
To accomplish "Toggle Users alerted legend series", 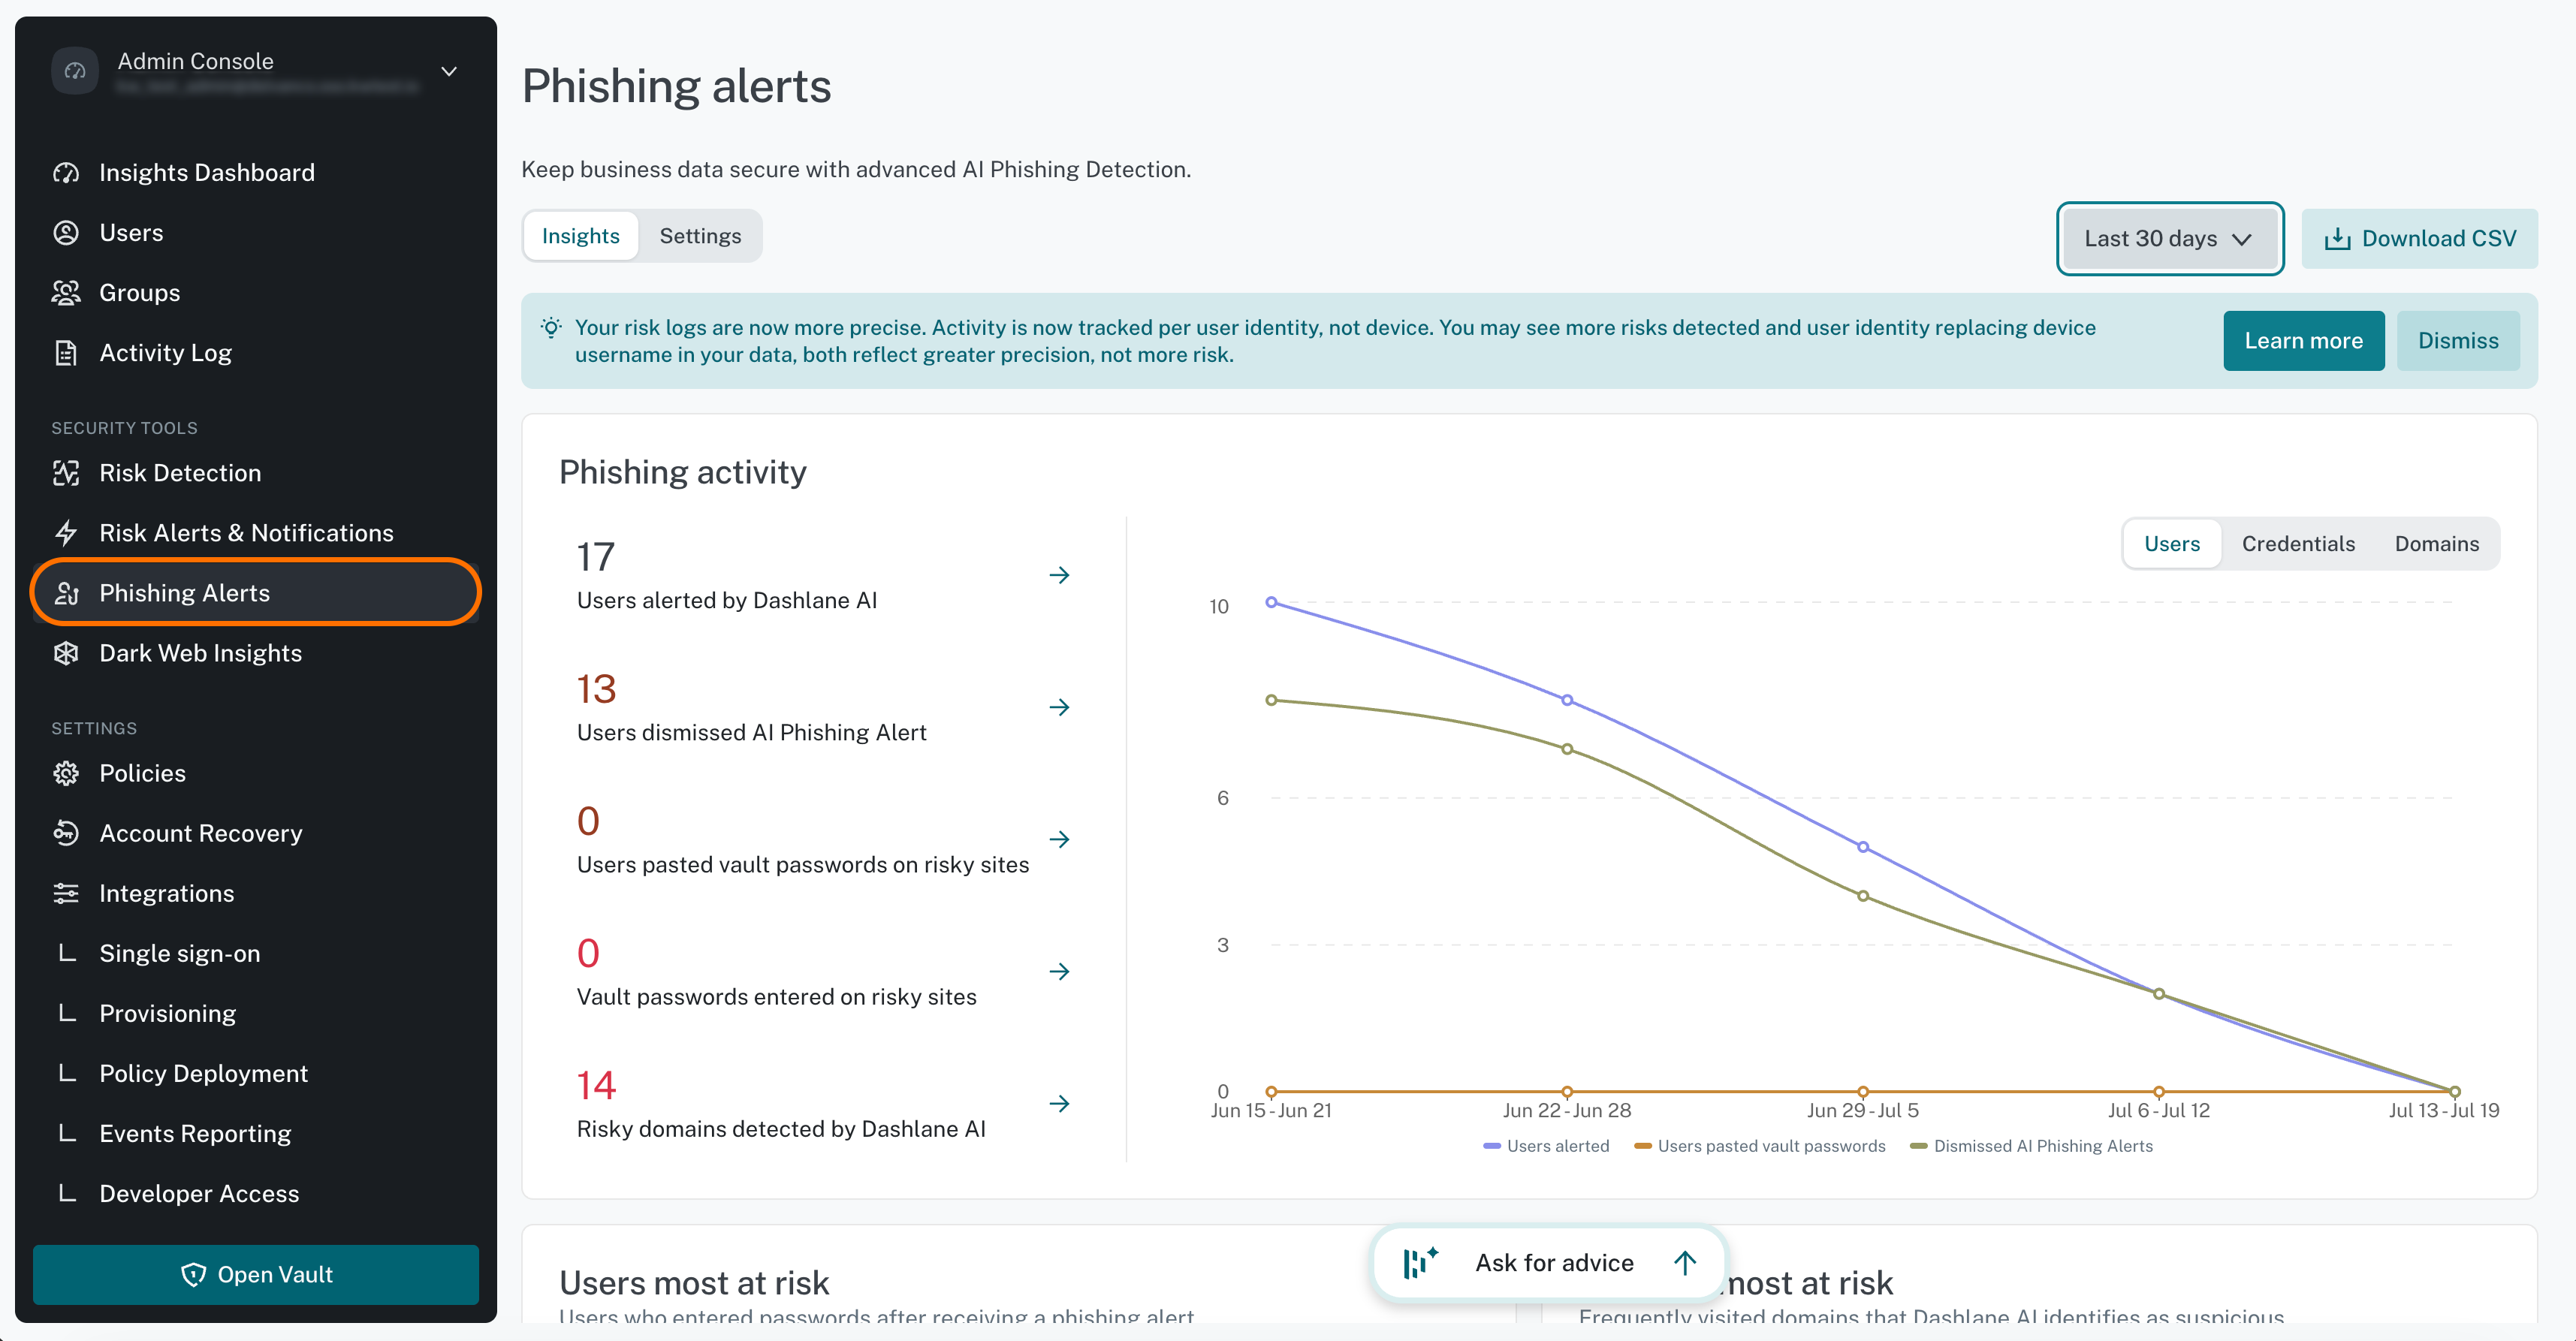I will pyautogui.click(x=1546, y=1146).
